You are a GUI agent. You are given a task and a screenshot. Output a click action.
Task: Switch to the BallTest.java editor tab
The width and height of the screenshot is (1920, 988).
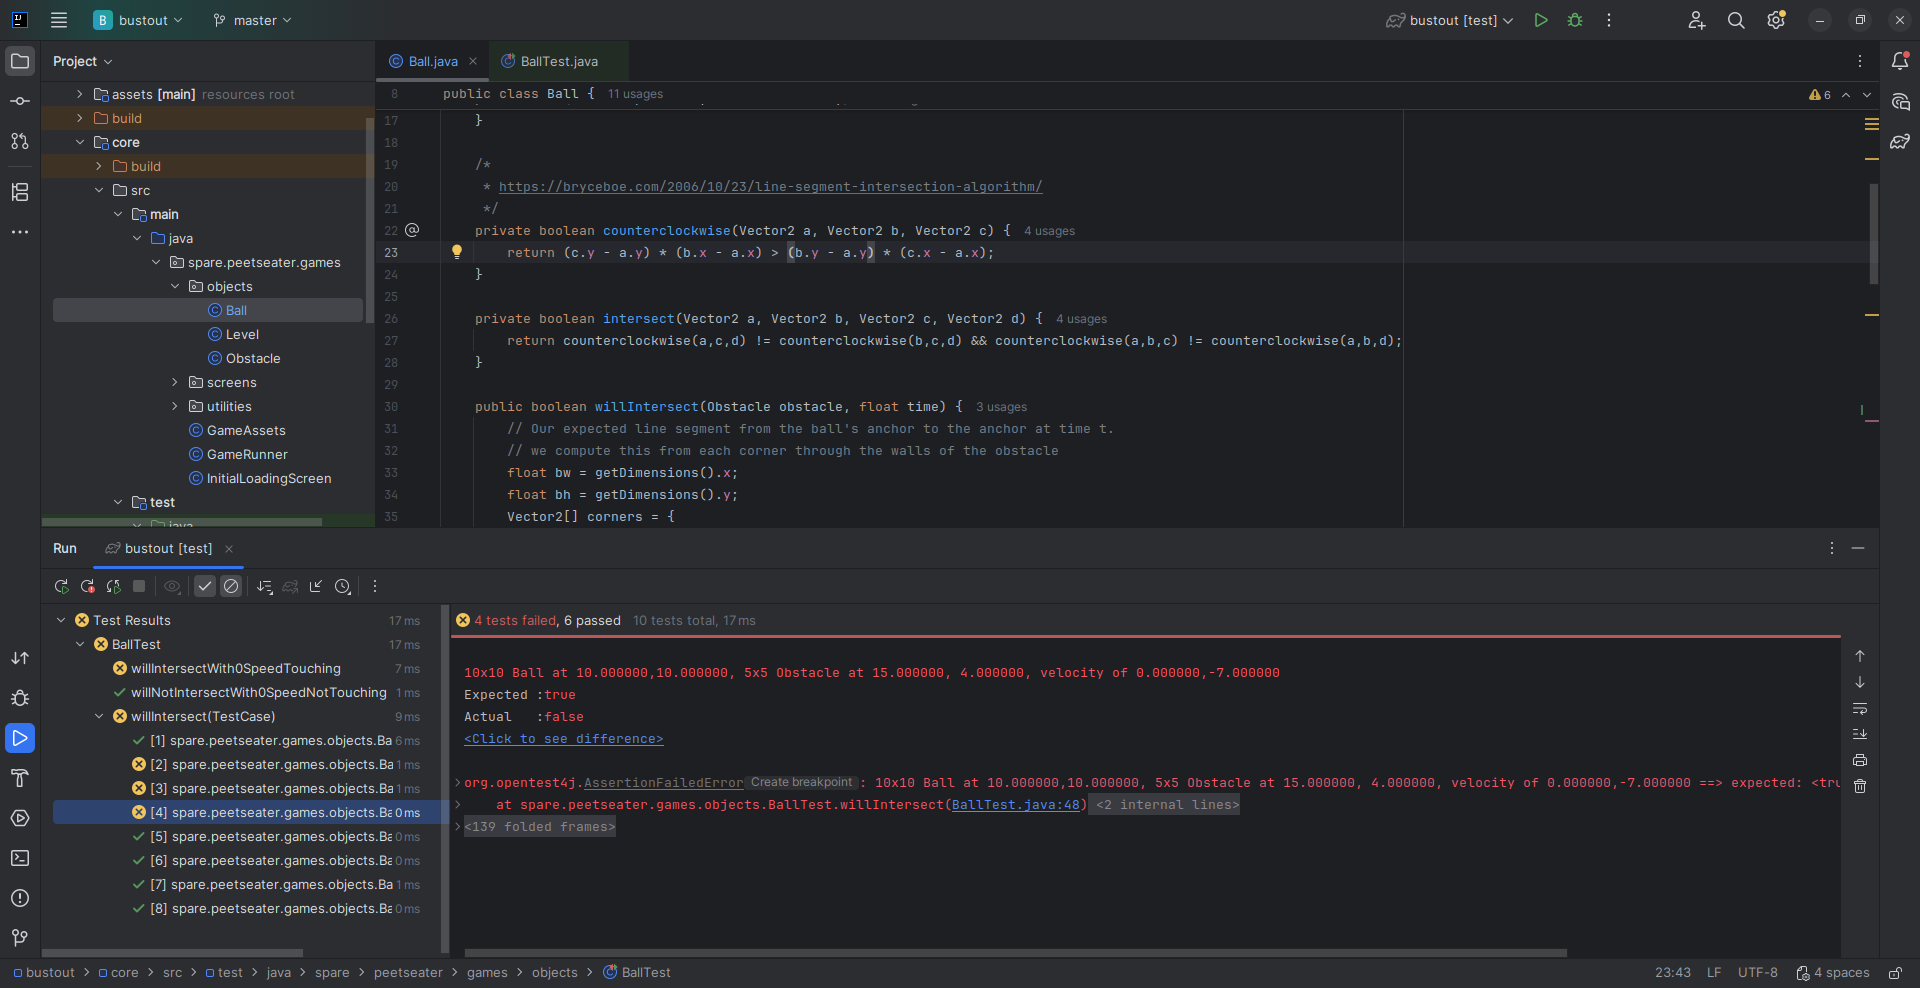click(558, 61)
